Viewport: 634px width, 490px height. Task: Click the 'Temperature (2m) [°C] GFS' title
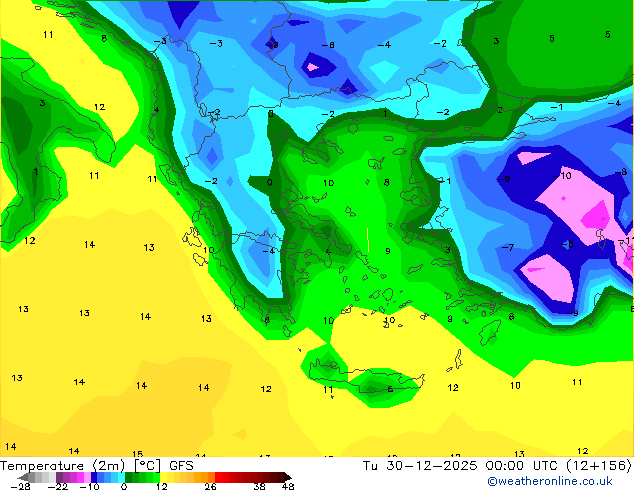point(97,466)
